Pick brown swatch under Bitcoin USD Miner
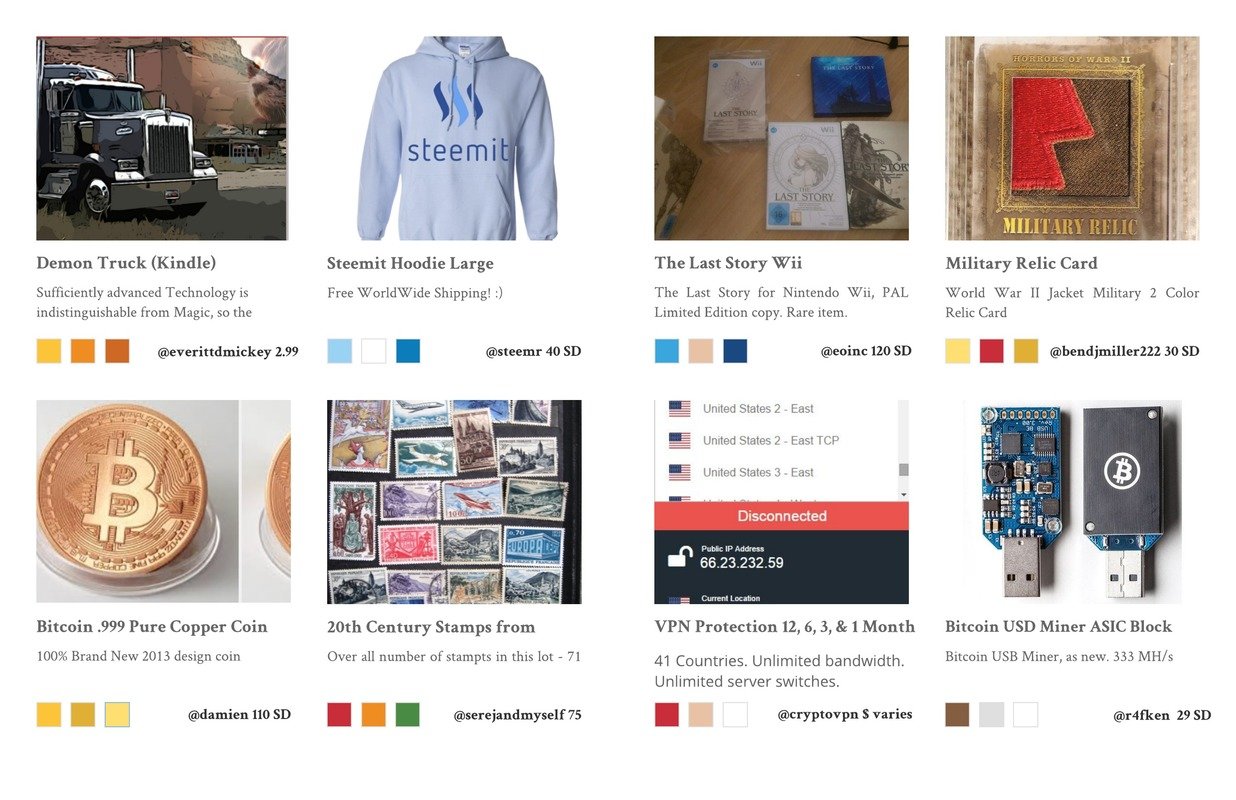This screenshot has height=800, width=1236. pyautogui.click(x=957, y=714)
